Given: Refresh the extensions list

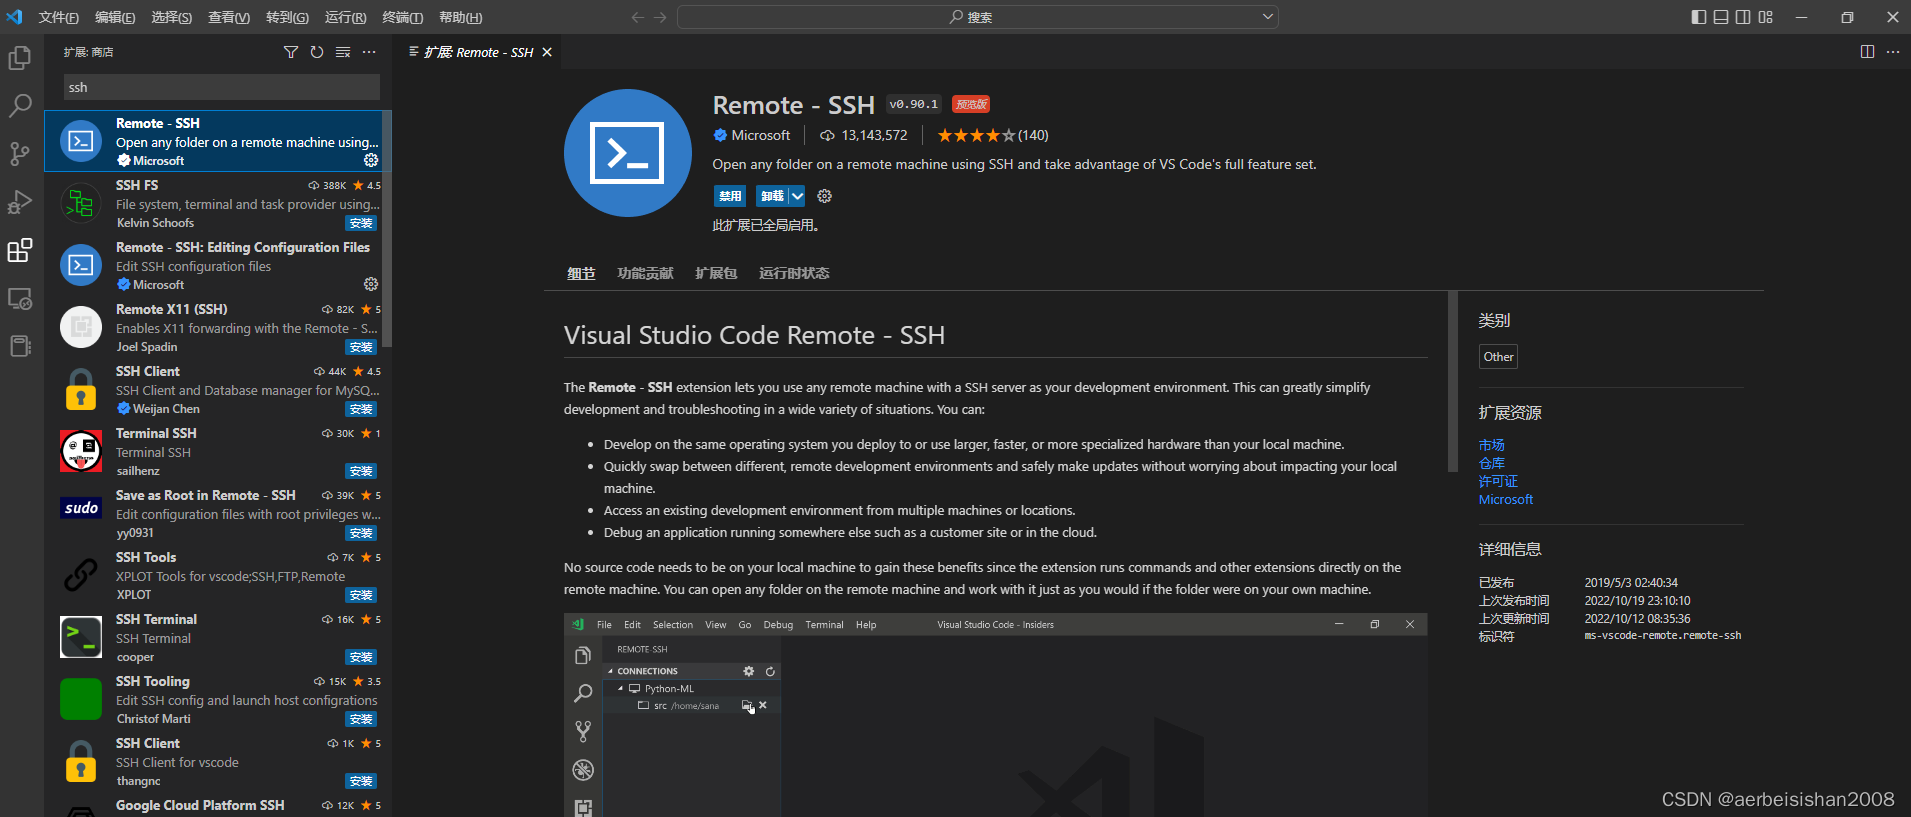Looking at the screenshot, I should pyautogui.click(x=317, y=52).
